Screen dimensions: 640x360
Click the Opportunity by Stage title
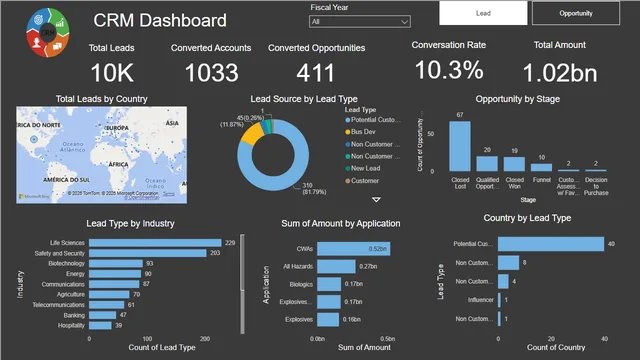518,99
